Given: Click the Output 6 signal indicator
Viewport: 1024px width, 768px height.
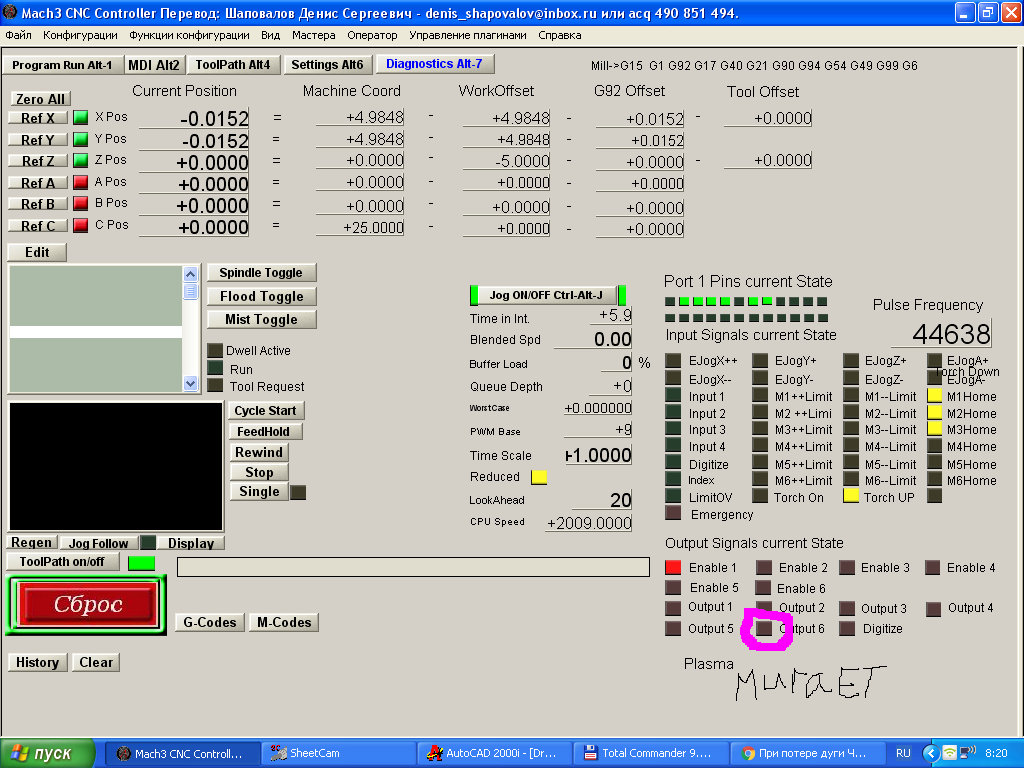Looking at the screenshot, I should click(765, 628).
